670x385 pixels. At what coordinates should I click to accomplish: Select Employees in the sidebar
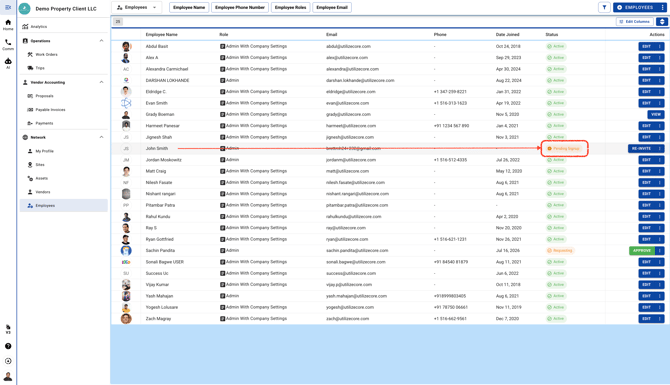[64, 206]
